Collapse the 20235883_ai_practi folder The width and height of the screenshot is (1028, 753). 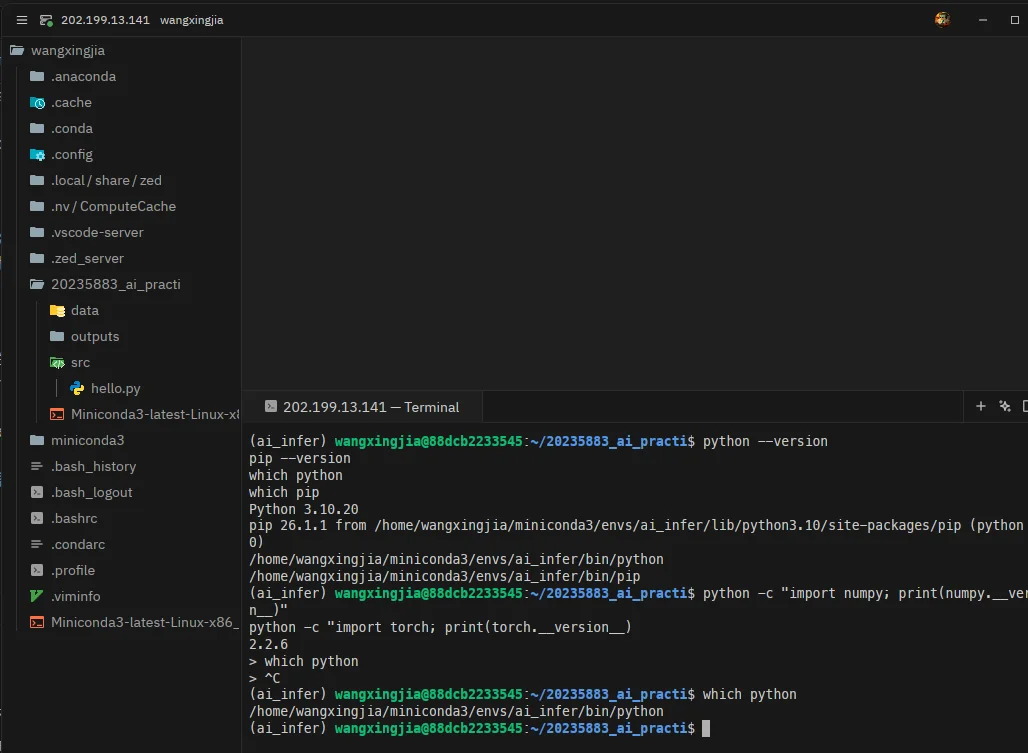click(x=115, y=284)
